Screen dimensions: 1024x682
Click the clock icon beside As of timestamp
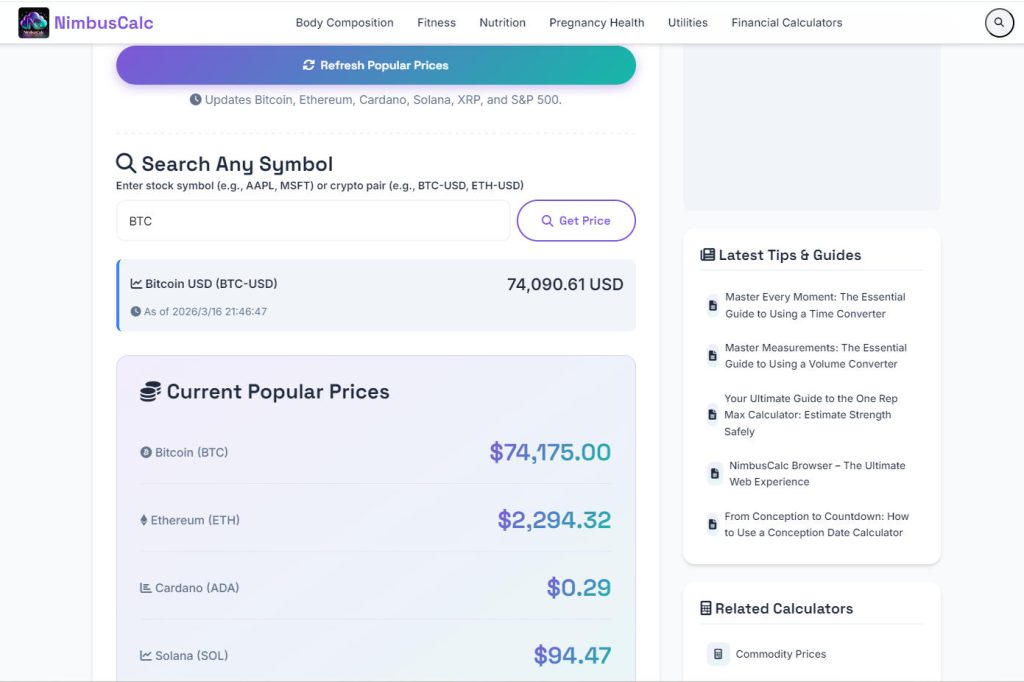[136, 312]
